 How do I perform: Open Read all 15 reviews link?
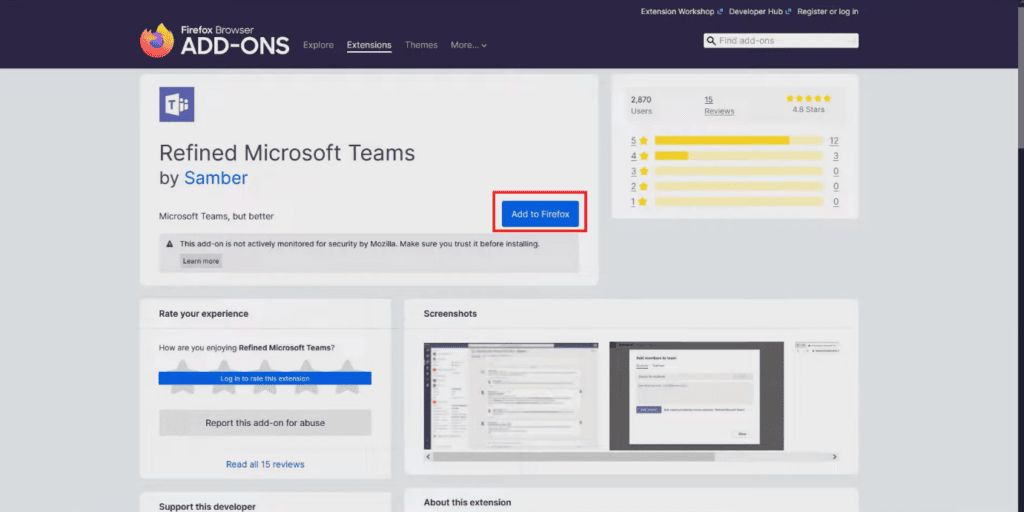click(x=265, y=464)
